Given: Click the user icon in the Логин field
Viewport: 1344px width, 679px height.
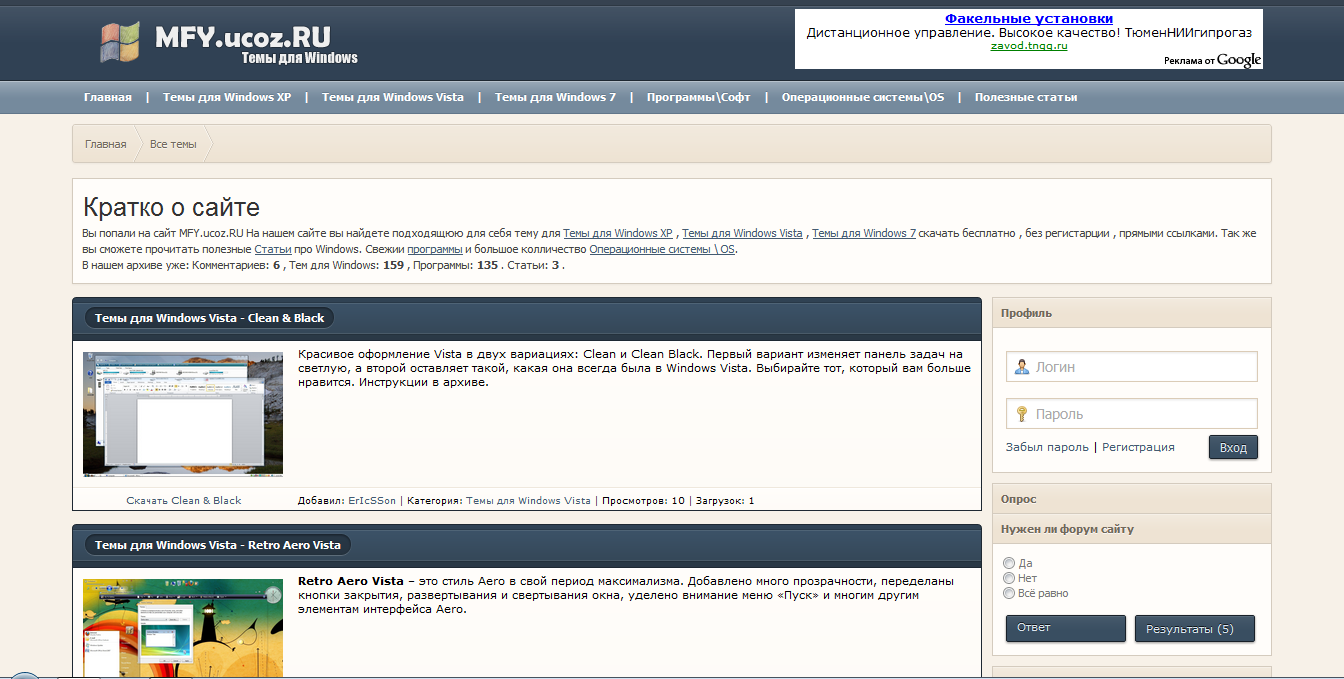Looking at the screenshot, I should [1021, 367].
